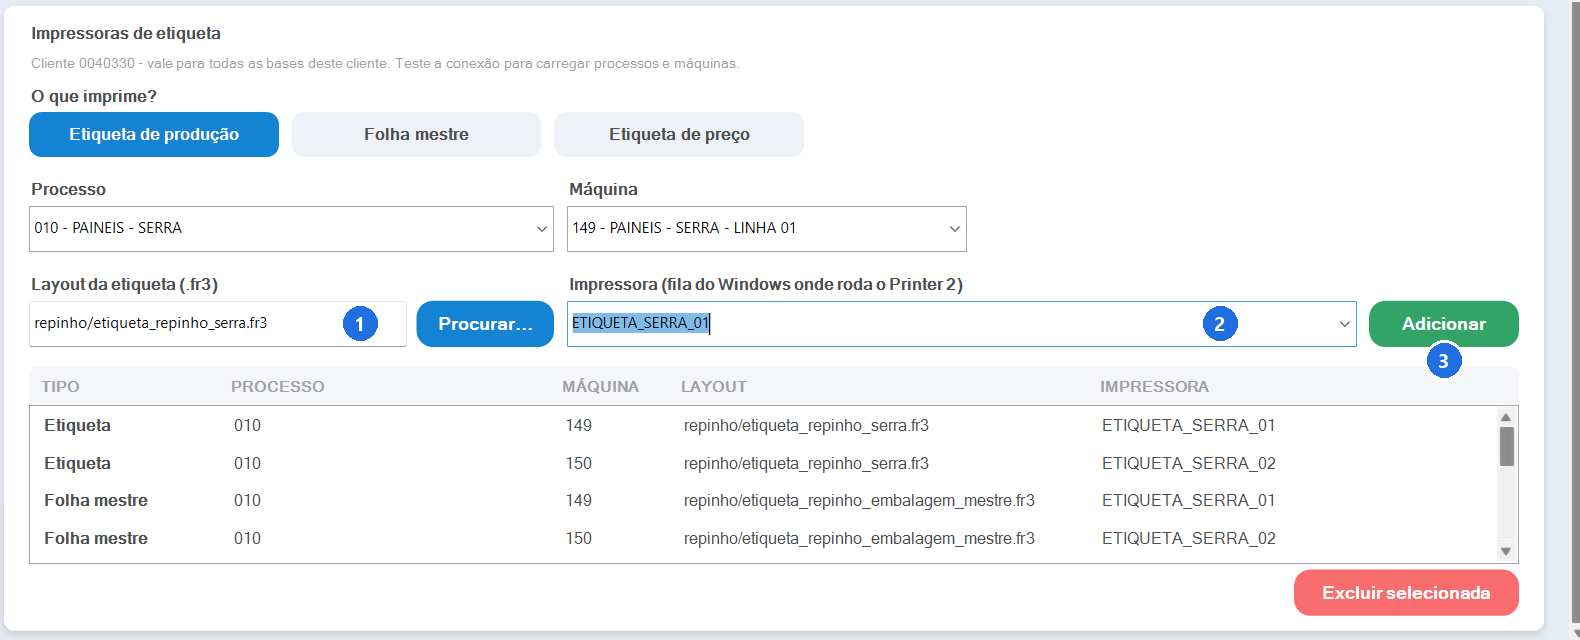The image size is (1580, 640).
Task: Select the Etiqueta row for machine 149
Action: tap(763, 425)
